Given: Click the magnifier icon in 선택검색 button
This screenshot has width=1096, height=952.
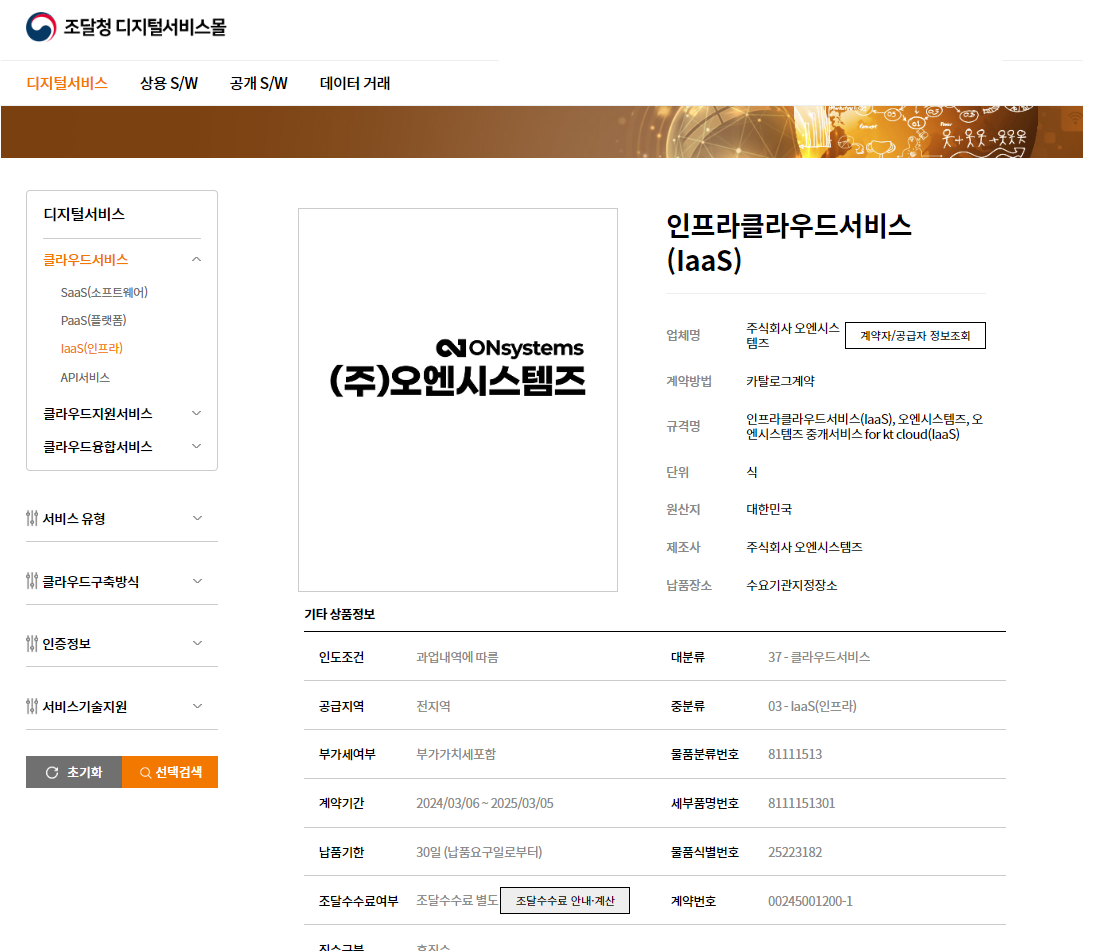Looking at the screenshot, I should coord(145,772).
